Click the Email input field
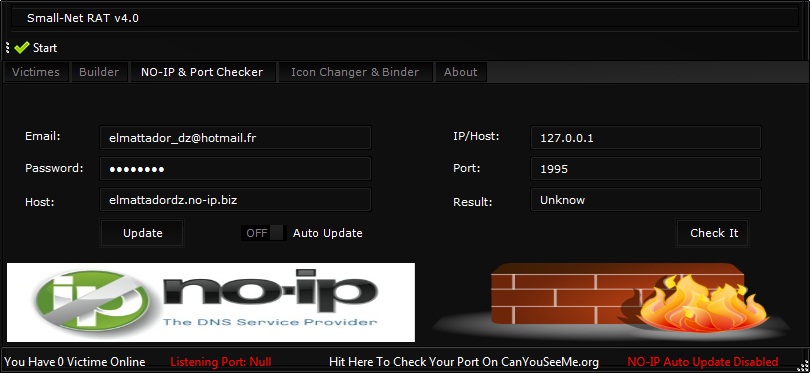 pyautogui.click(x=235, y=137)
